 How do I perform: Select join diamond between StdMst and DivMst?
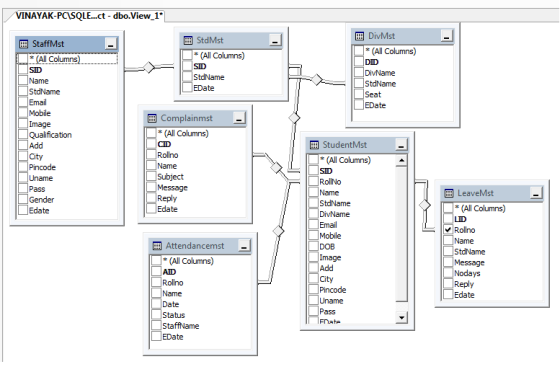pos(316,79)
